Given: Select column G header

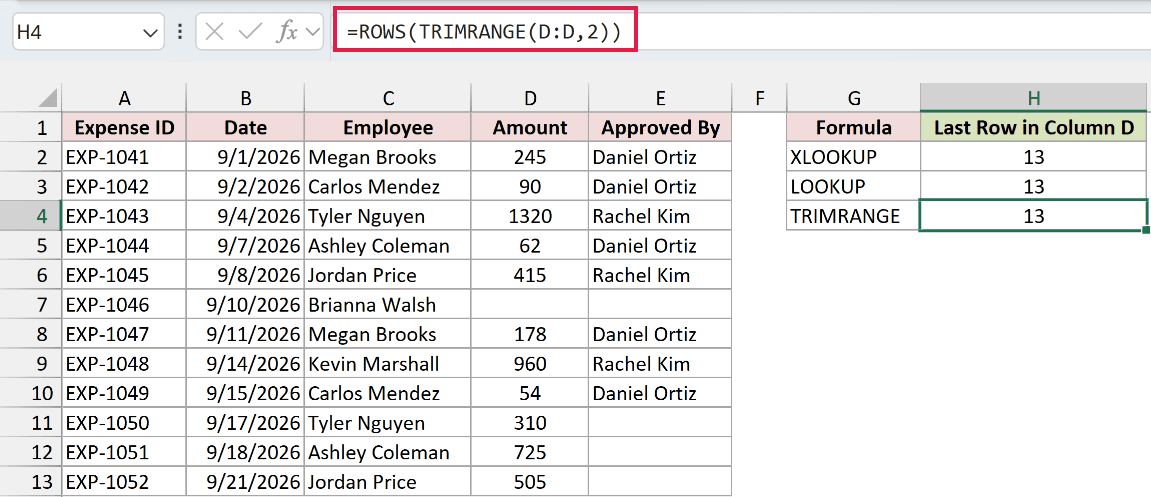Looking at the screenshot, I should (853, 98).
